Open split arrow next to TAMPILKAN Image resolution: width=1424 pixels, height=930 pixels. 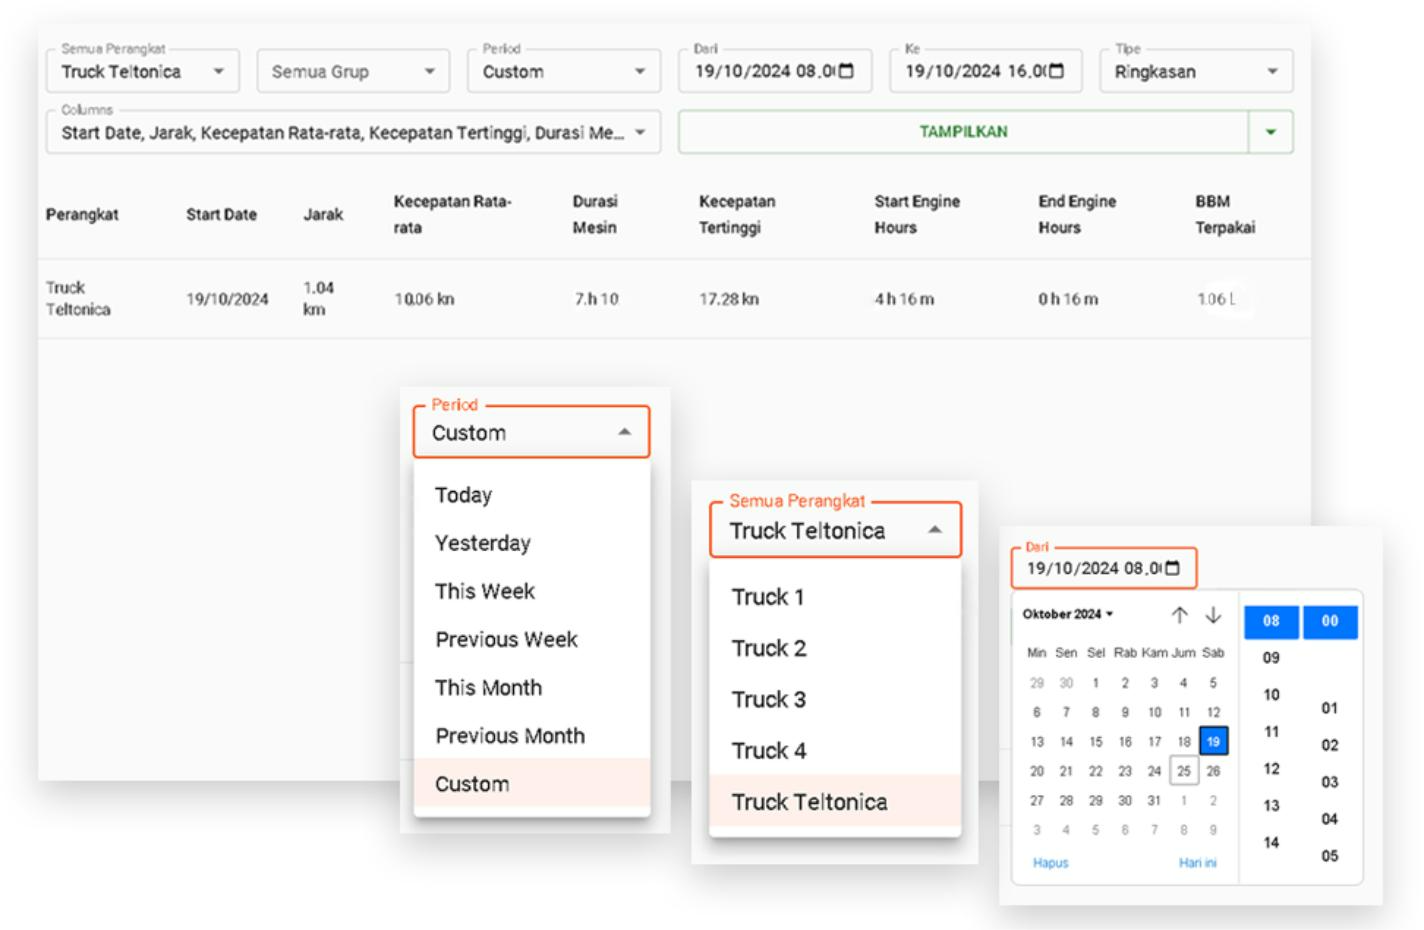coord(1270,132)
